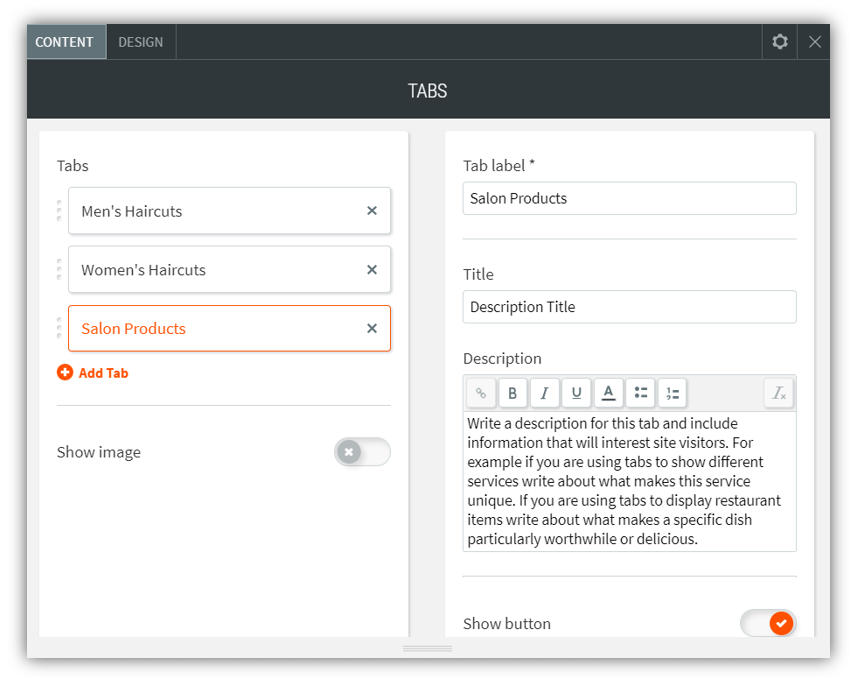This screenshot has width=866, height=692.
Task: Open the settings gear in the header
Action: [780, 42]
